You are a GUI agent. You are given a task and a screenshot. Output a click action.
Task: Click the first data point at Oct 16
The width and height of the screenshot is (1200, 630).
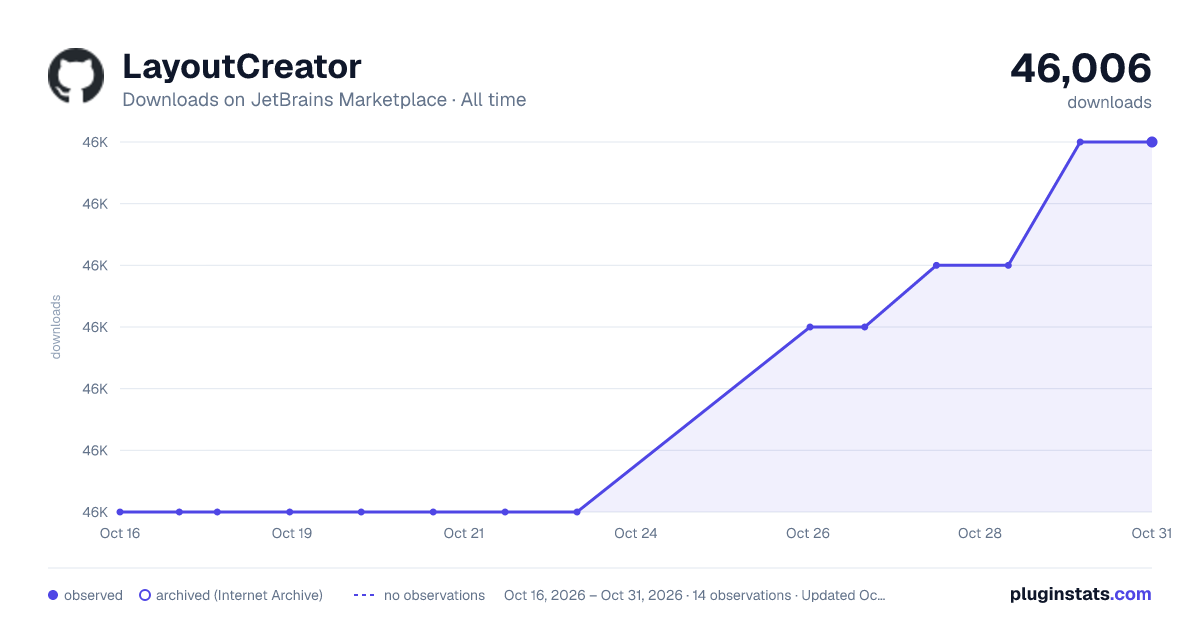pyautogui.click(x=120, y=512)
